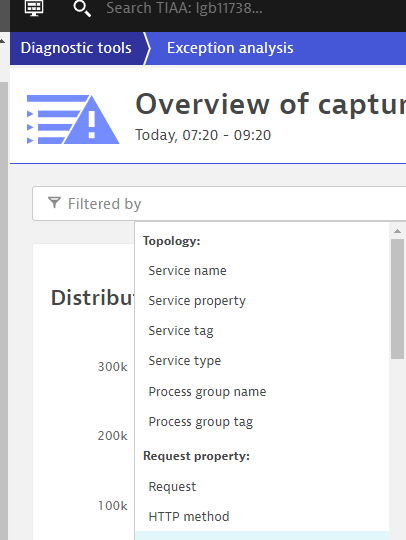Click the dashboard monitor icon in top bar
The image size is (406, 540).
click(x=34, y=8)
